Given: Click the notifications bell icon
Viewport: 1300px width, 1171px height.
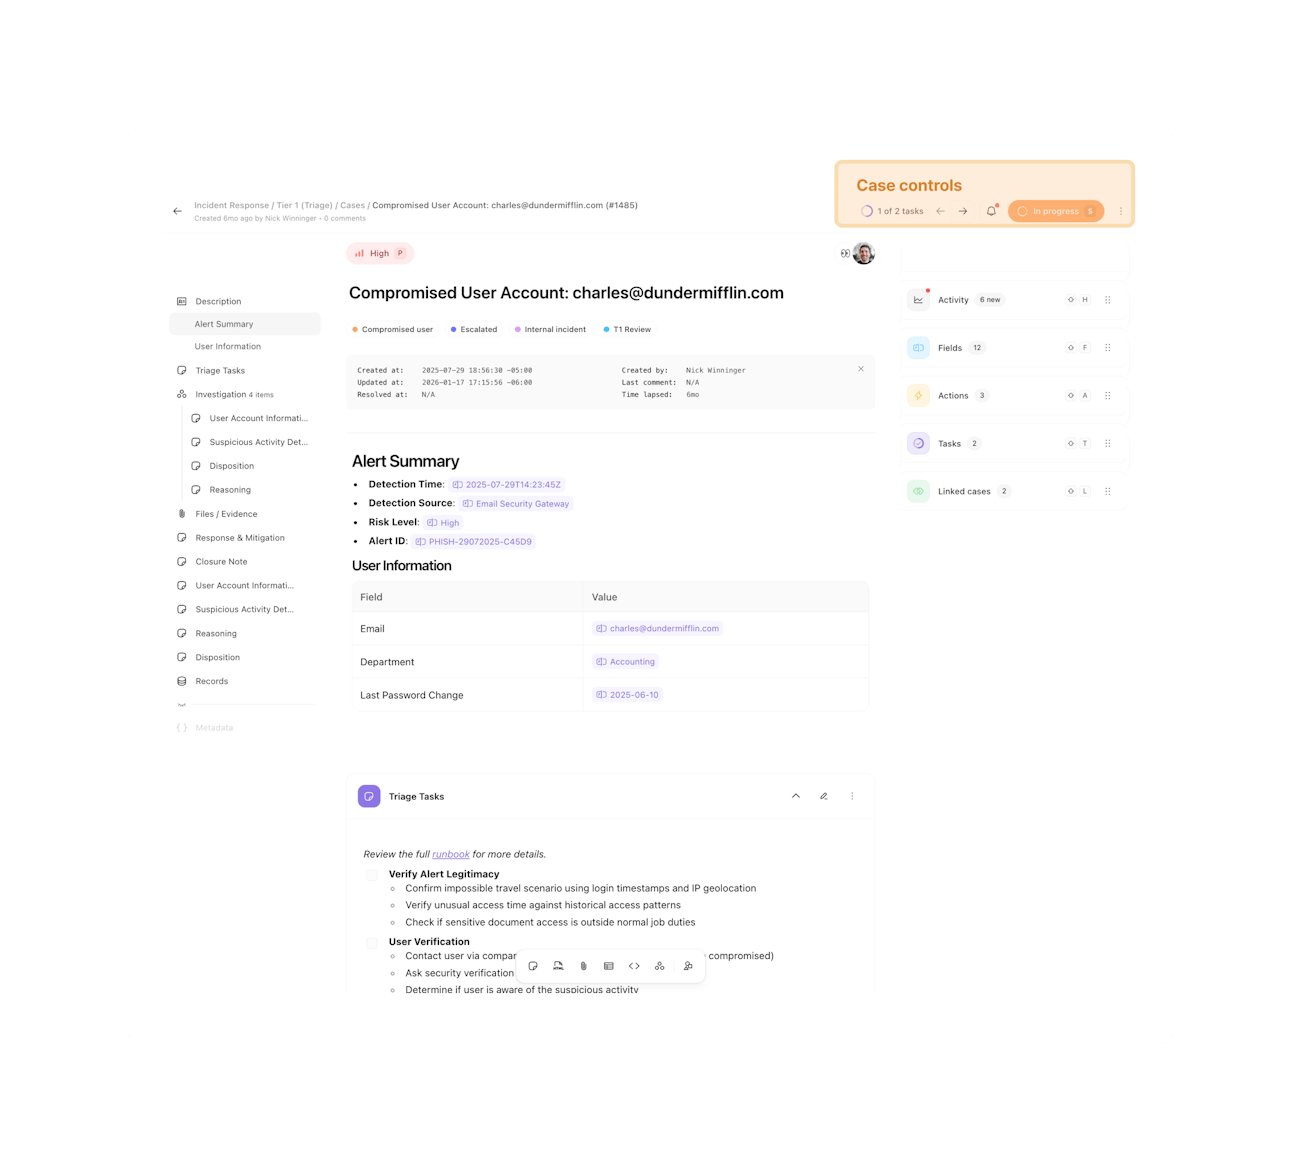Looking at the screenshot, I should click(991, 211).
